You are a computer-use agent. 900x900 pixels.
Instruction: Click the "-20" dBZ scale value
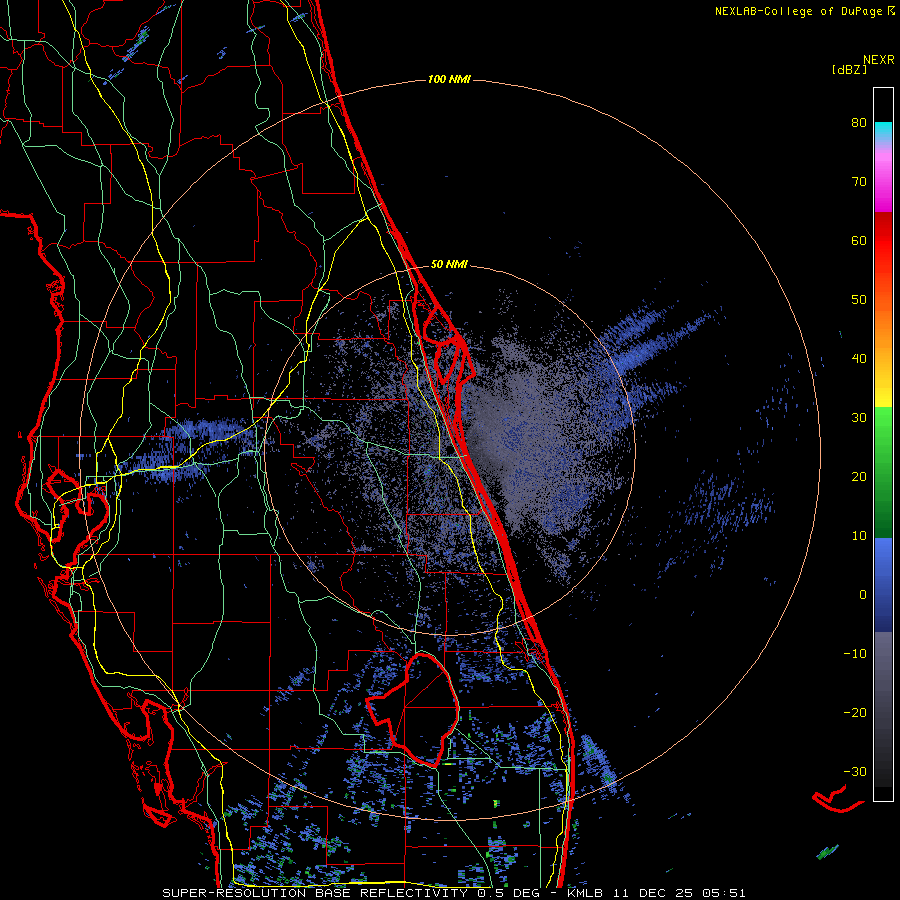click(855, 713)
